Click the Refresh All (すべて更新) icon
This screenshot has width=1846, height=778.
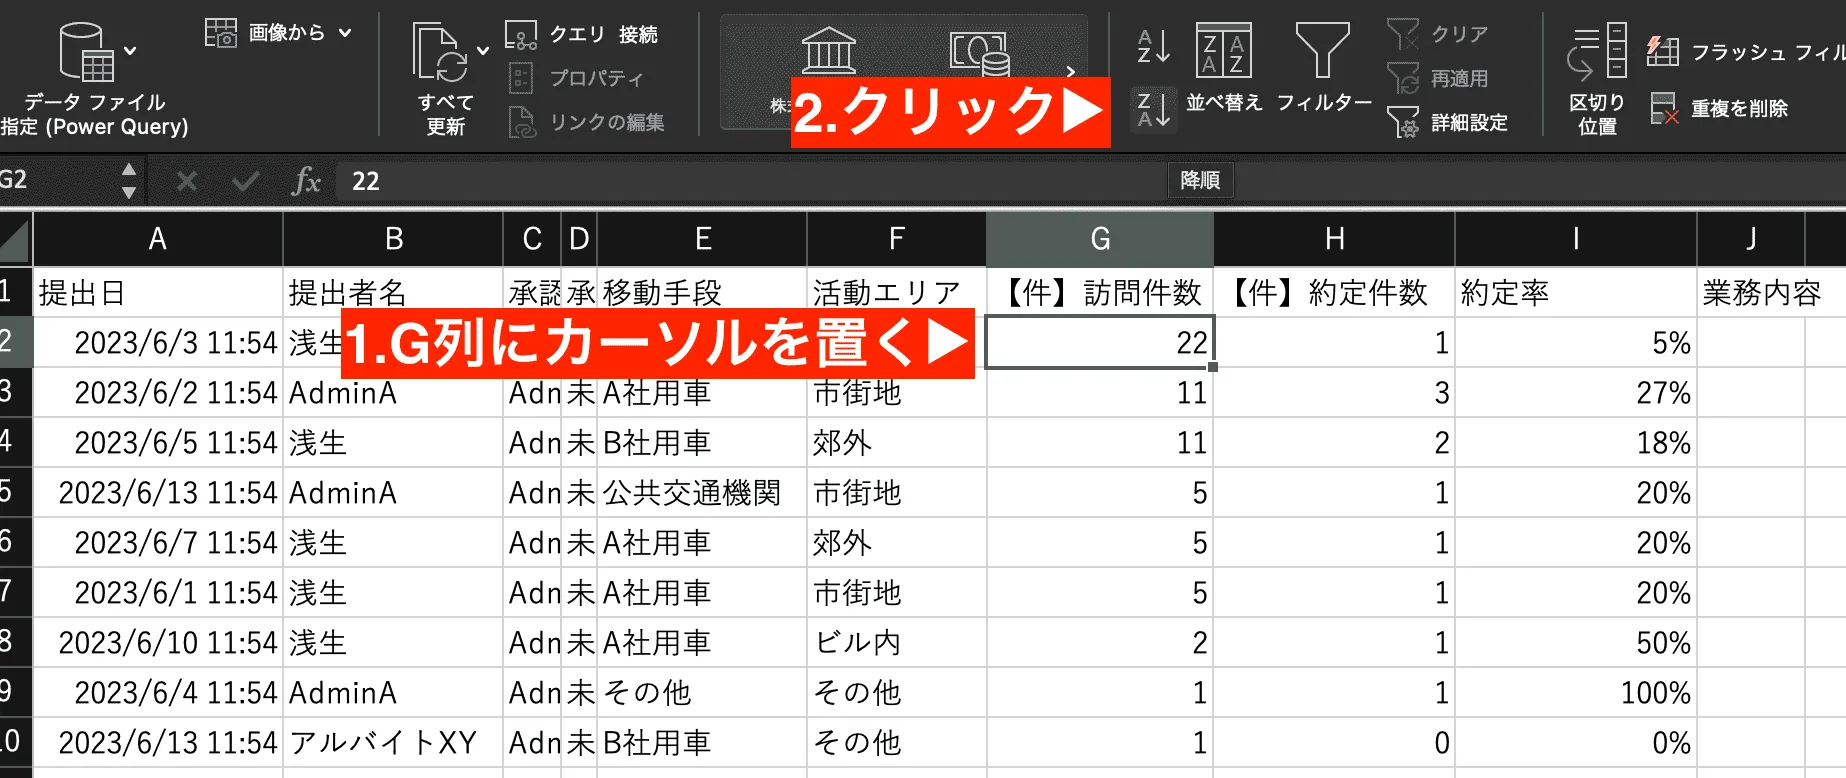point(441,53)
